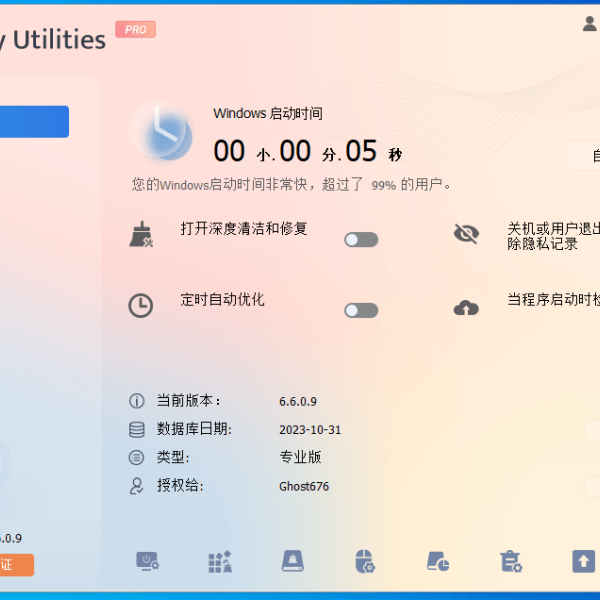Screen dimensions: 600x600
Task: Click the broom icon for deep clean
Action: coord(141,234)
